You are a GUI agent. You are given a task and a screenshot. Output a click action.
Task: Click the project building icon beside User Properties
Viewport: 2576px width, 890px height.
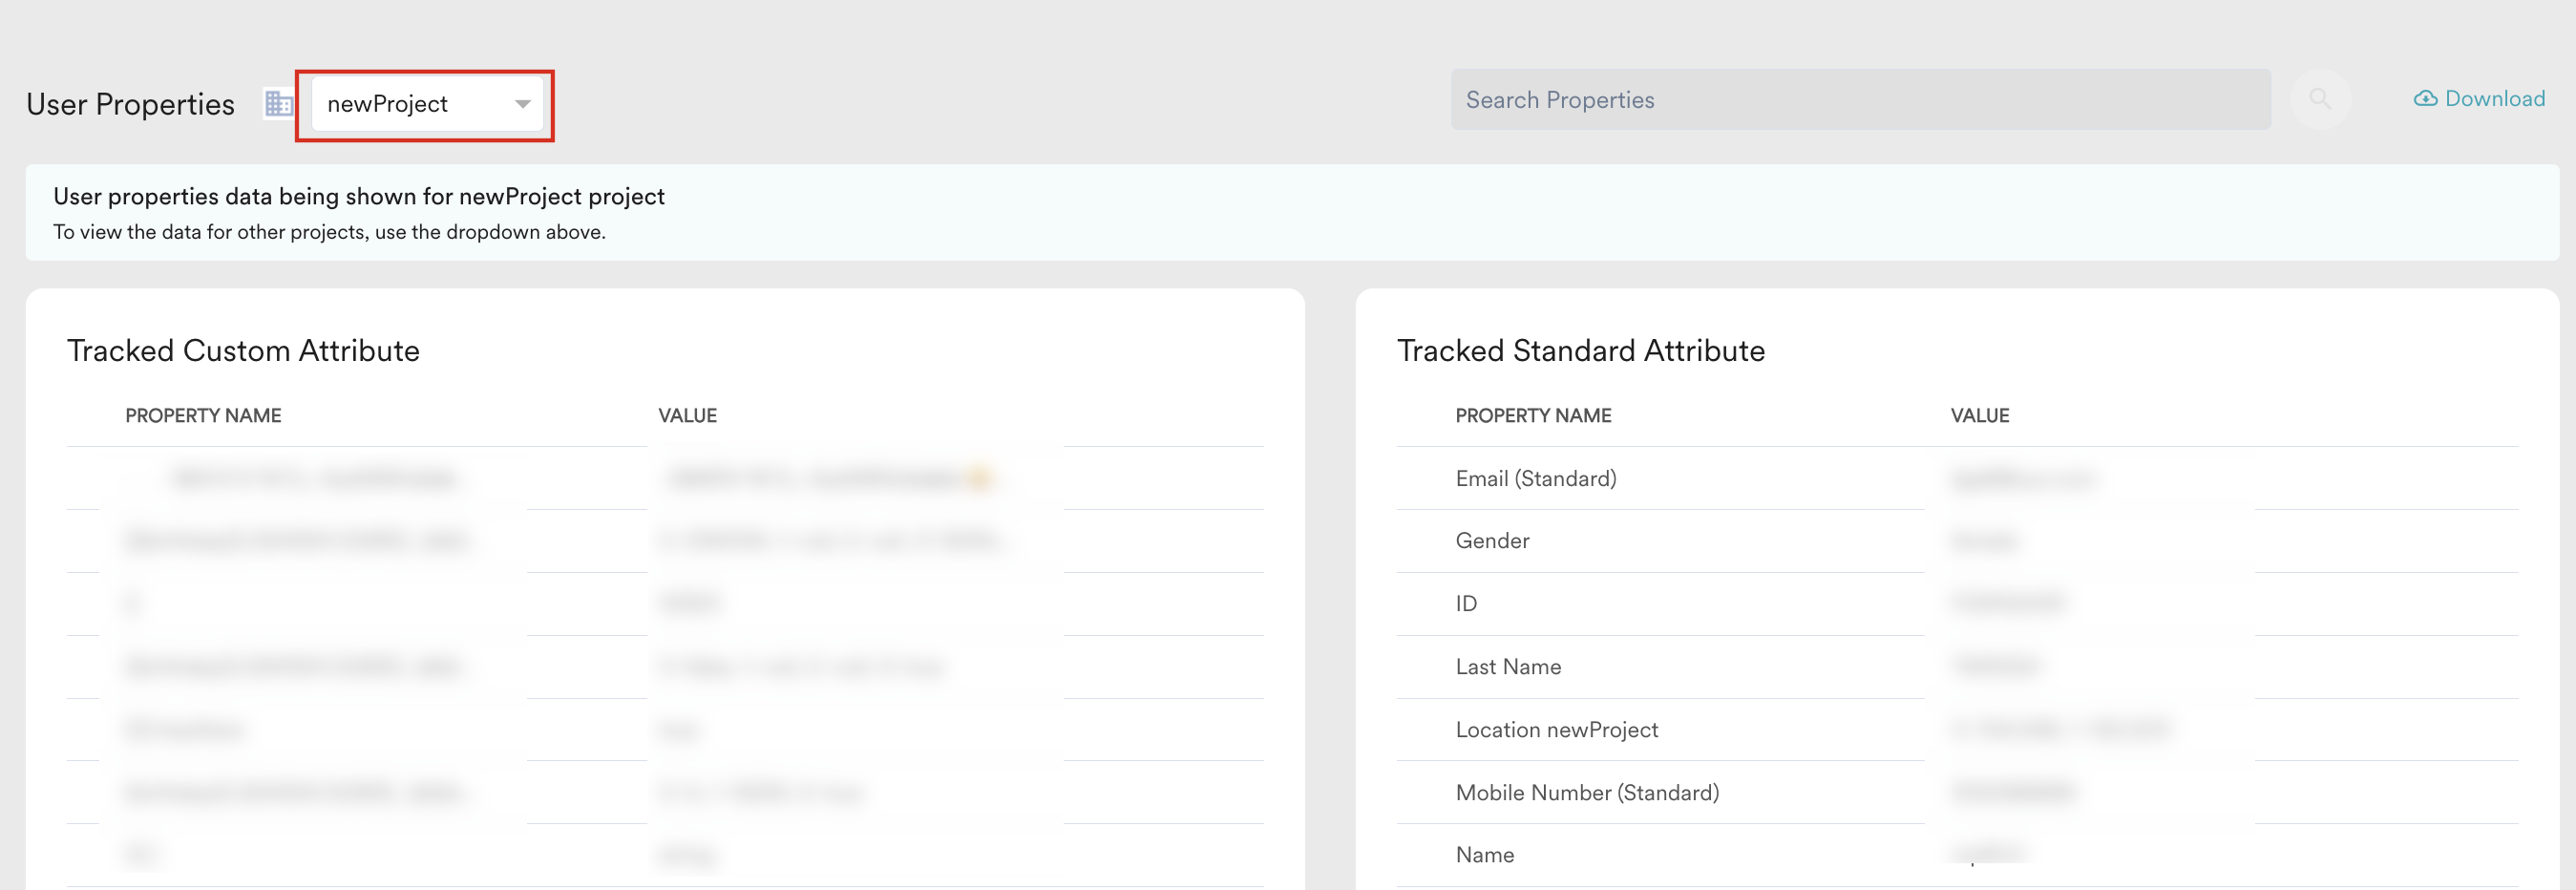(x=278, y=104)
